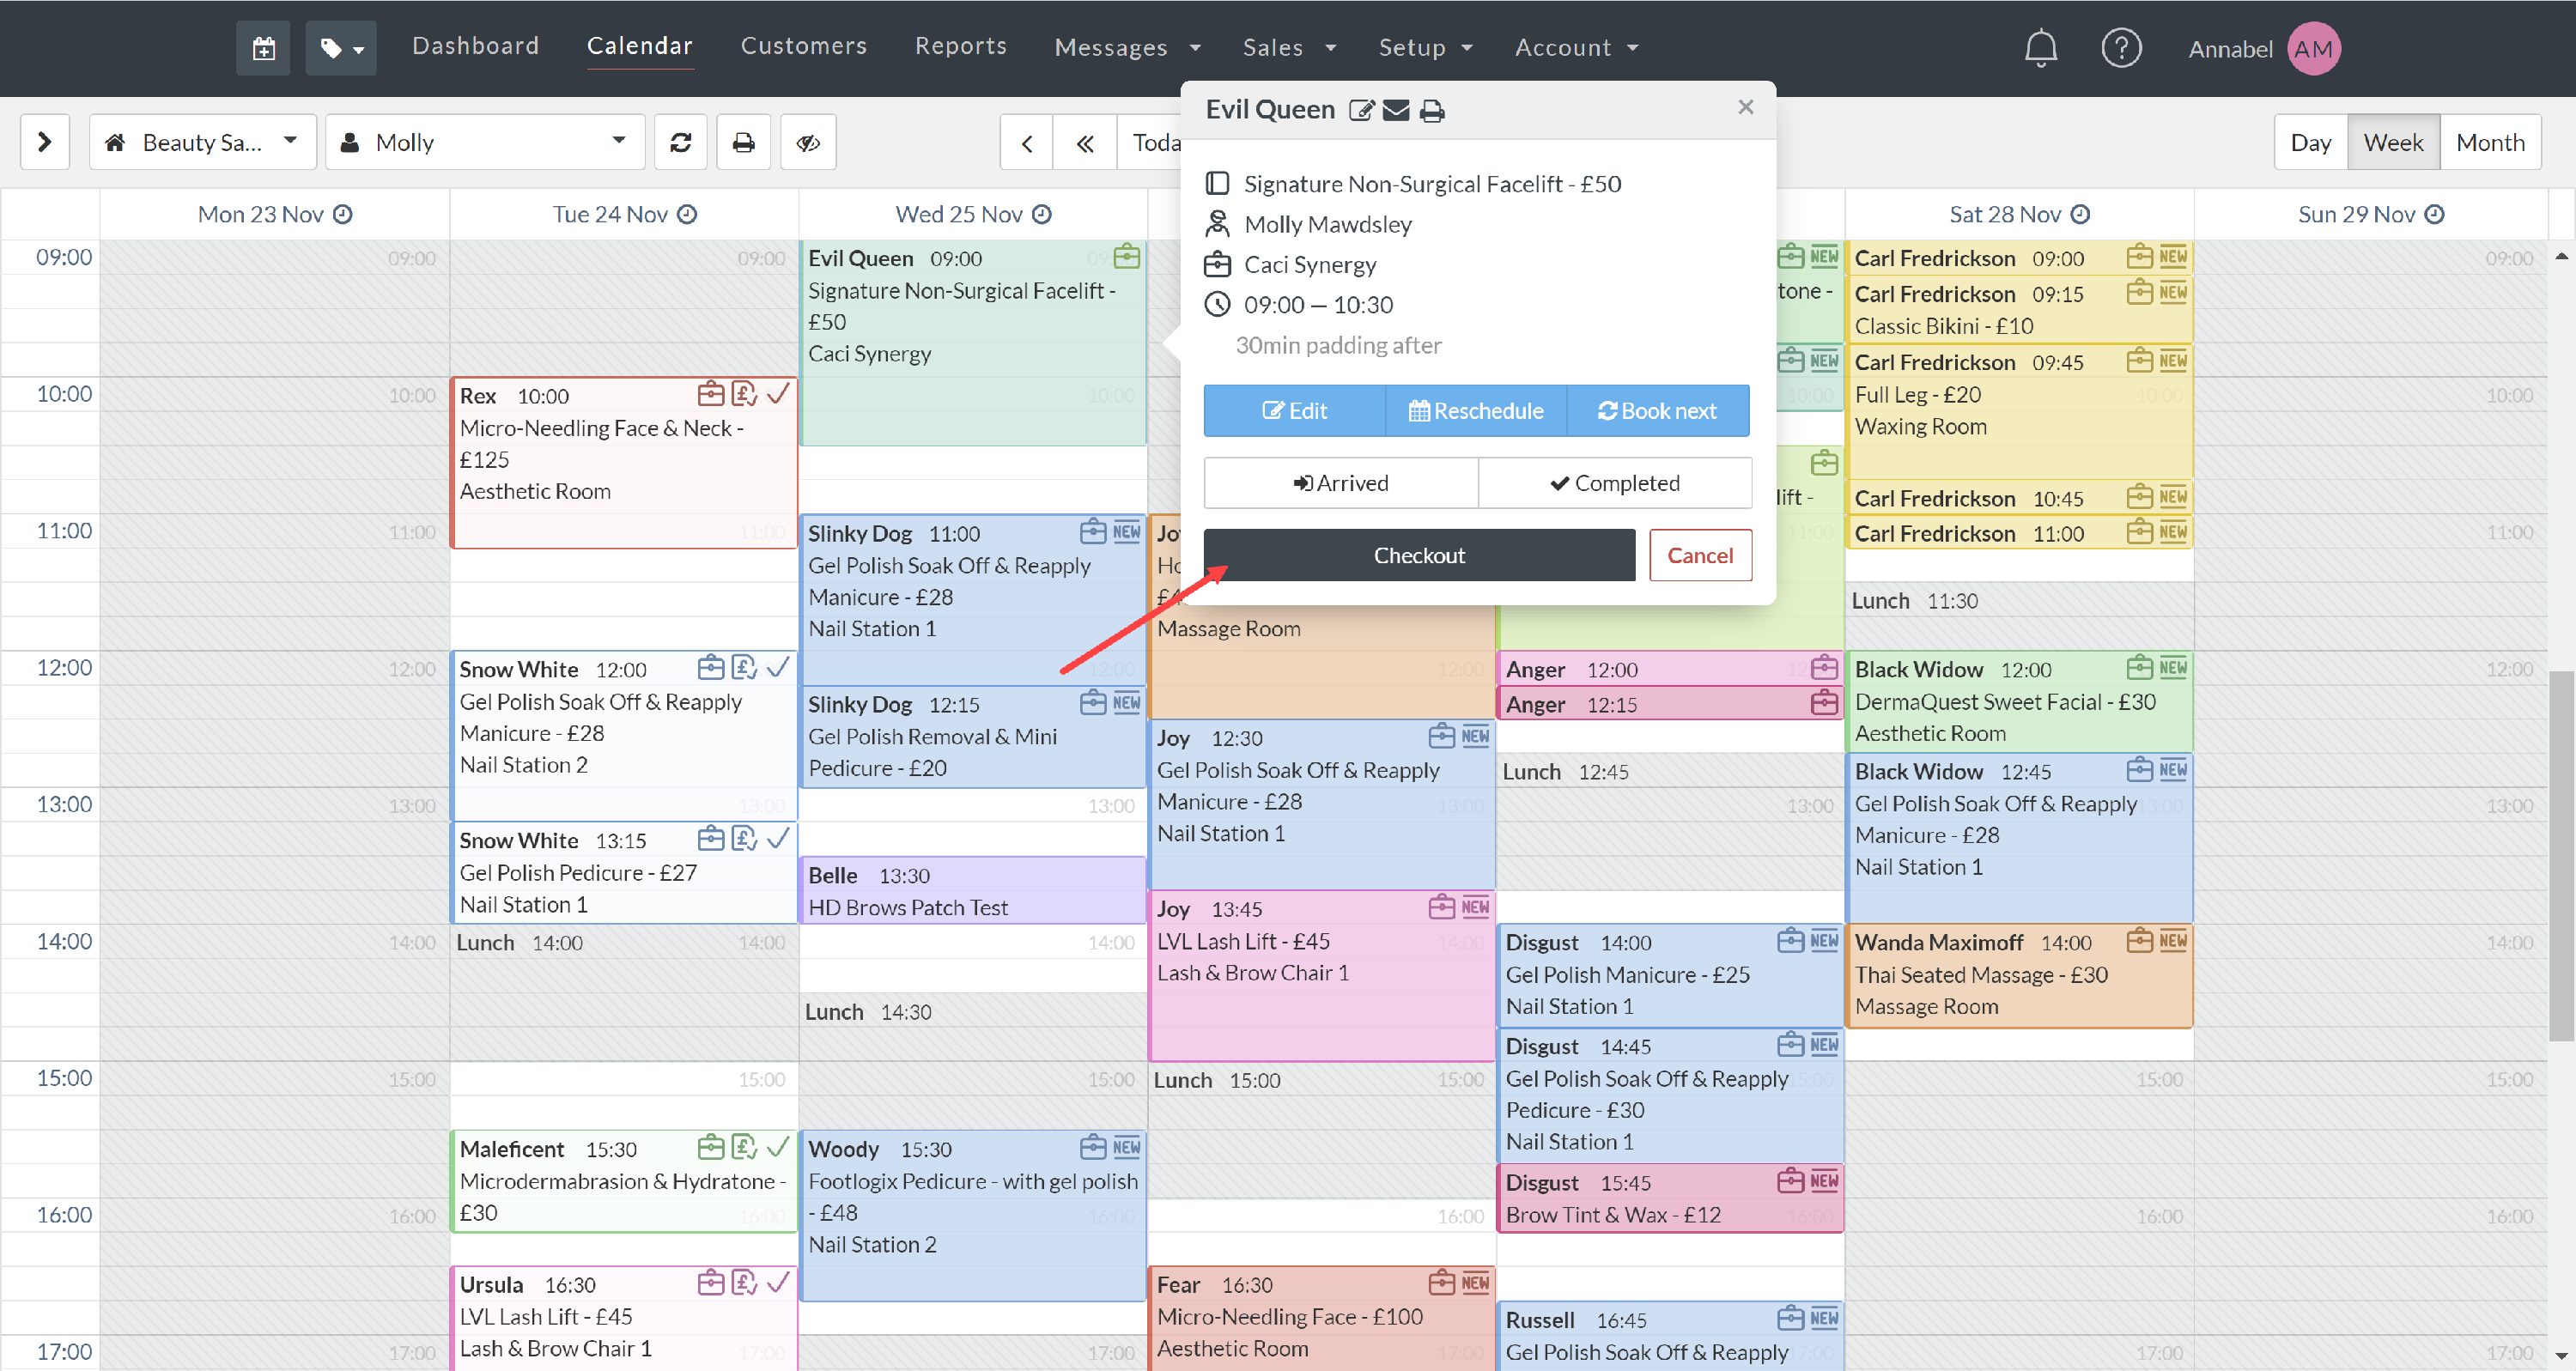Open the tag dropdown in navbar
2576x1371 pixels.
pos(341,48)
